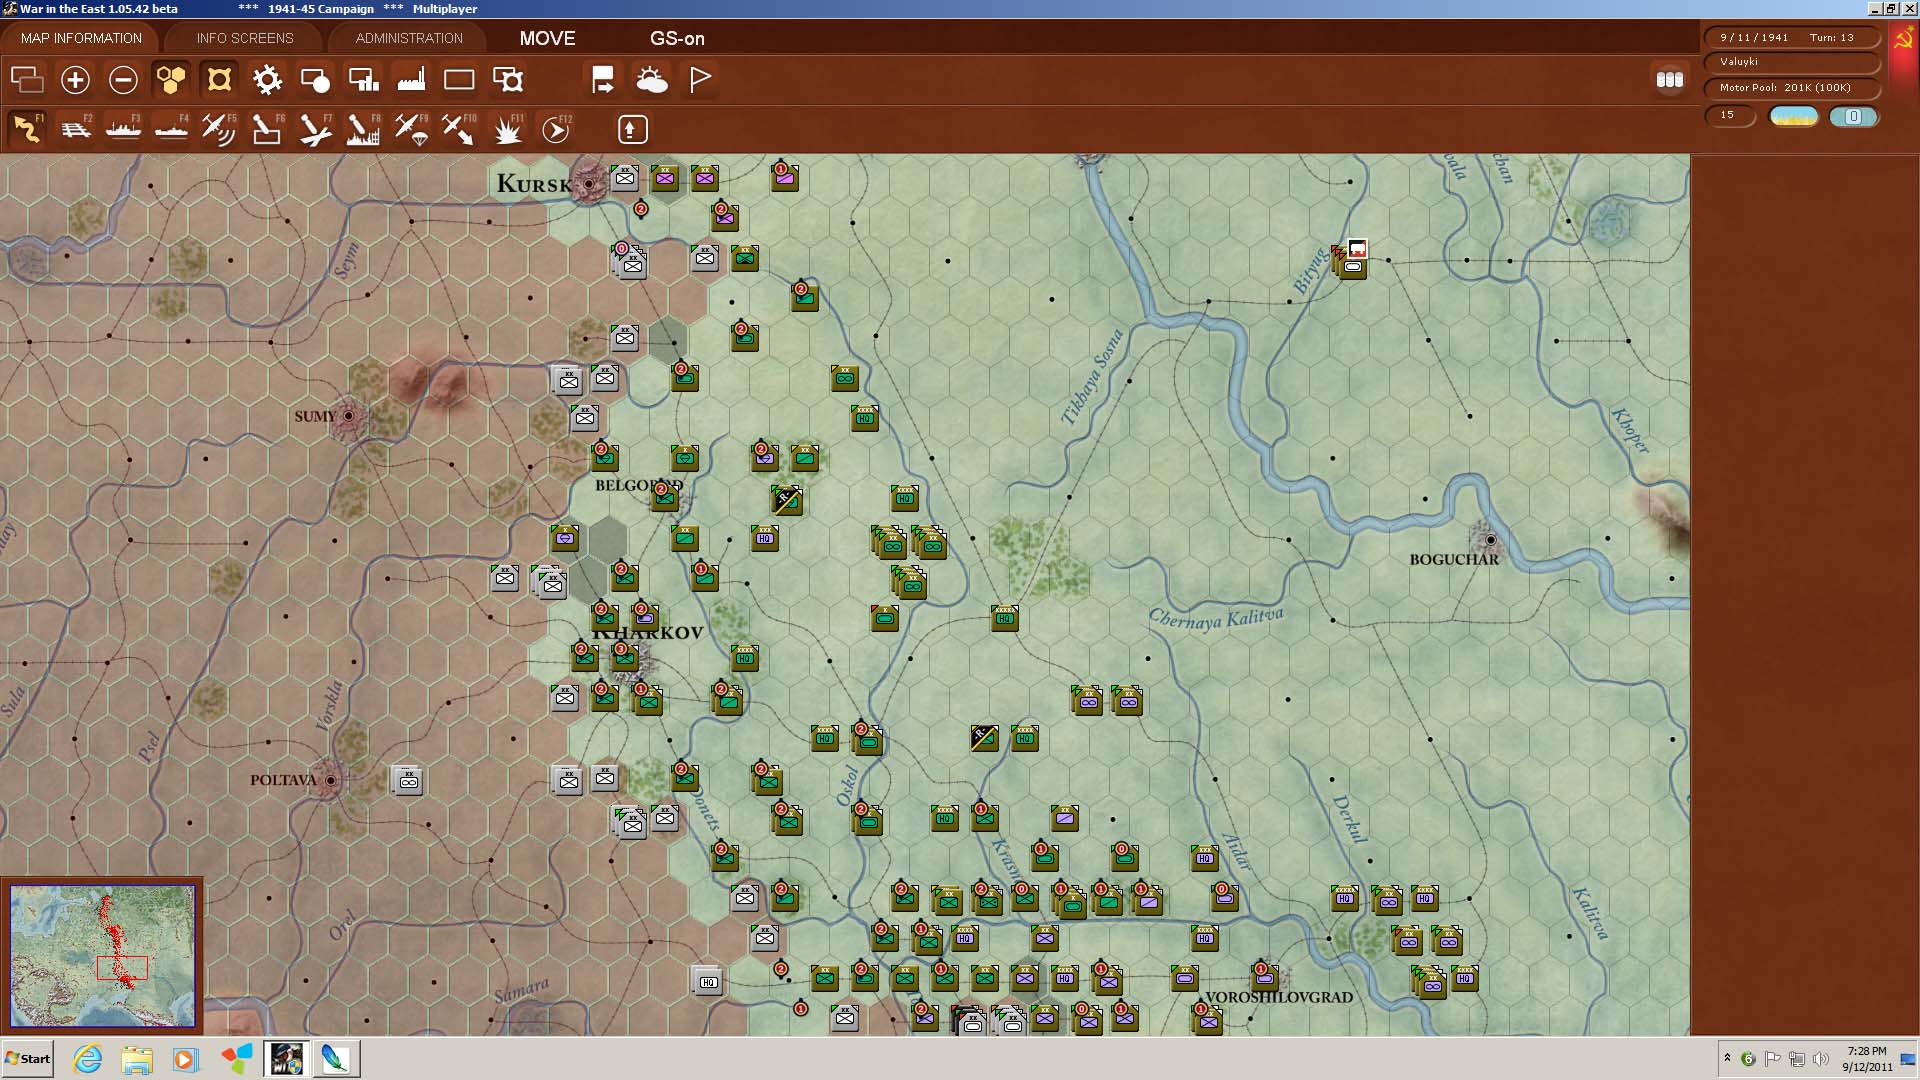The height and width of the screenshot is (1080, 1920).
Task: Click the pennant flag icon
Action: [x=700, y=80]
